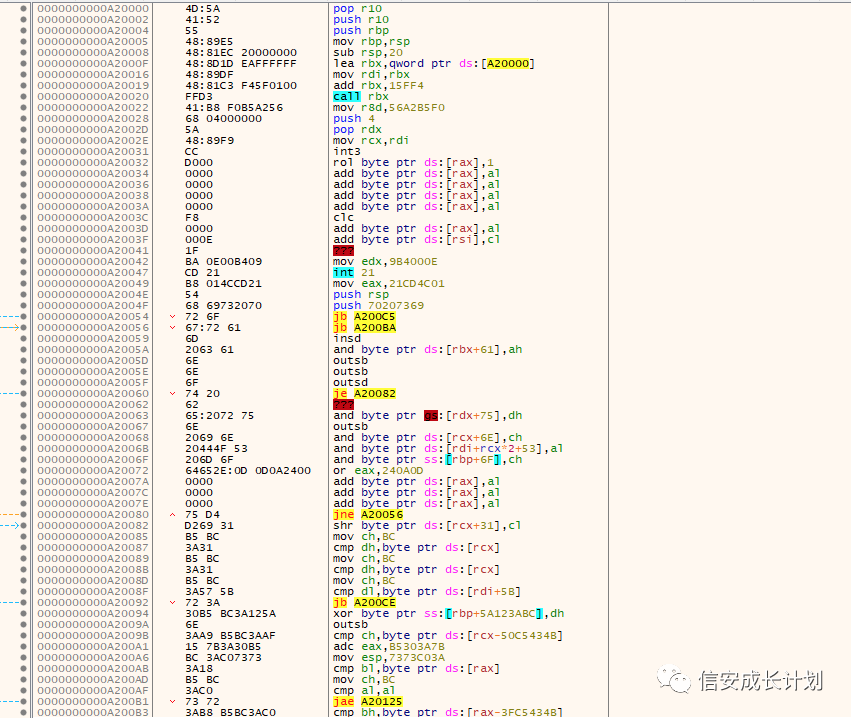The height and width of the screenshot is (718, 851).
Task: Select address 0000000000A20022
Action: point(93,107)
